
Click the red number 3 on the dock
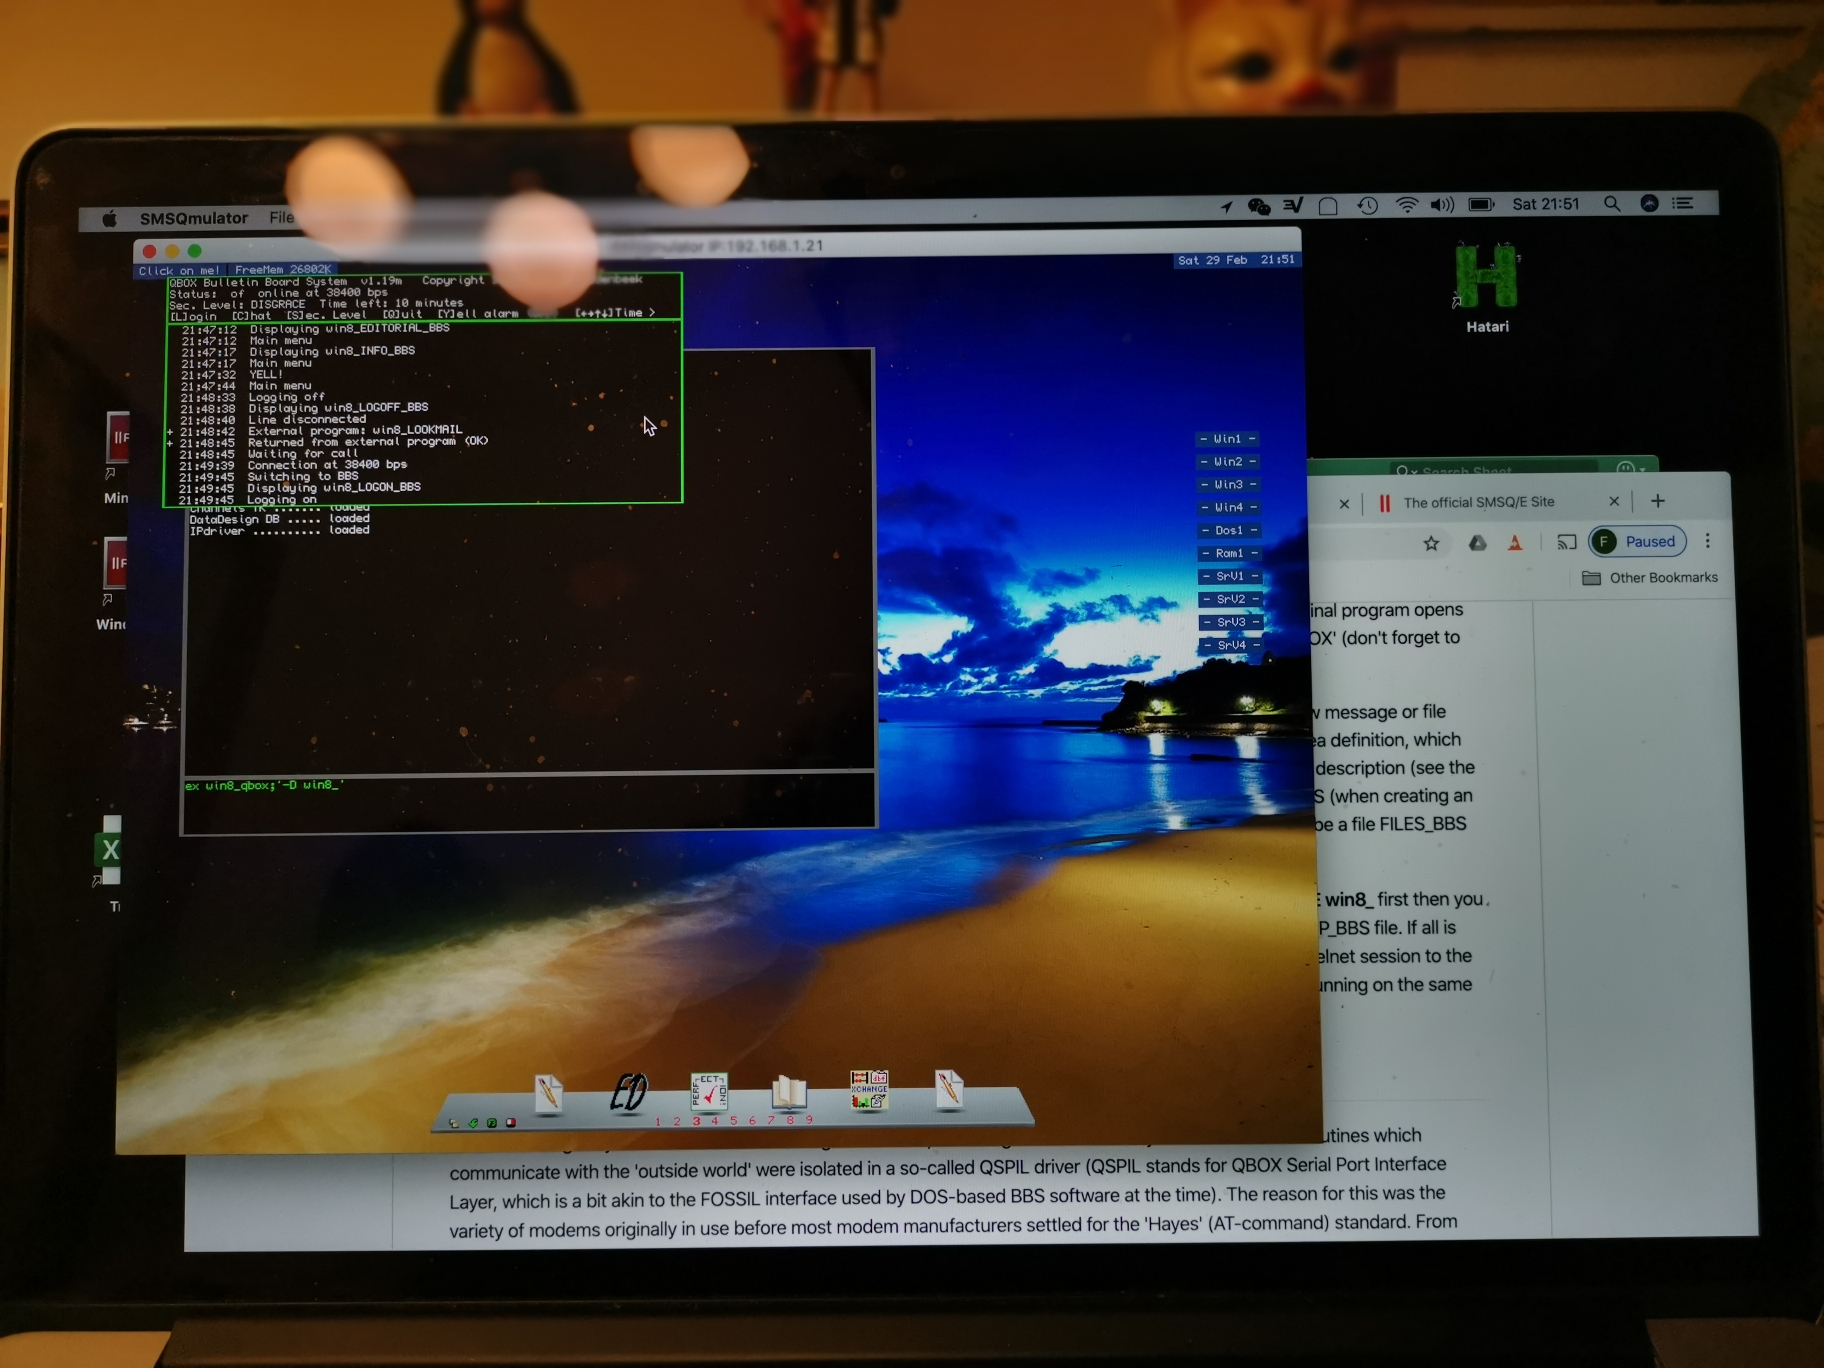click(x=696, y=1121)
